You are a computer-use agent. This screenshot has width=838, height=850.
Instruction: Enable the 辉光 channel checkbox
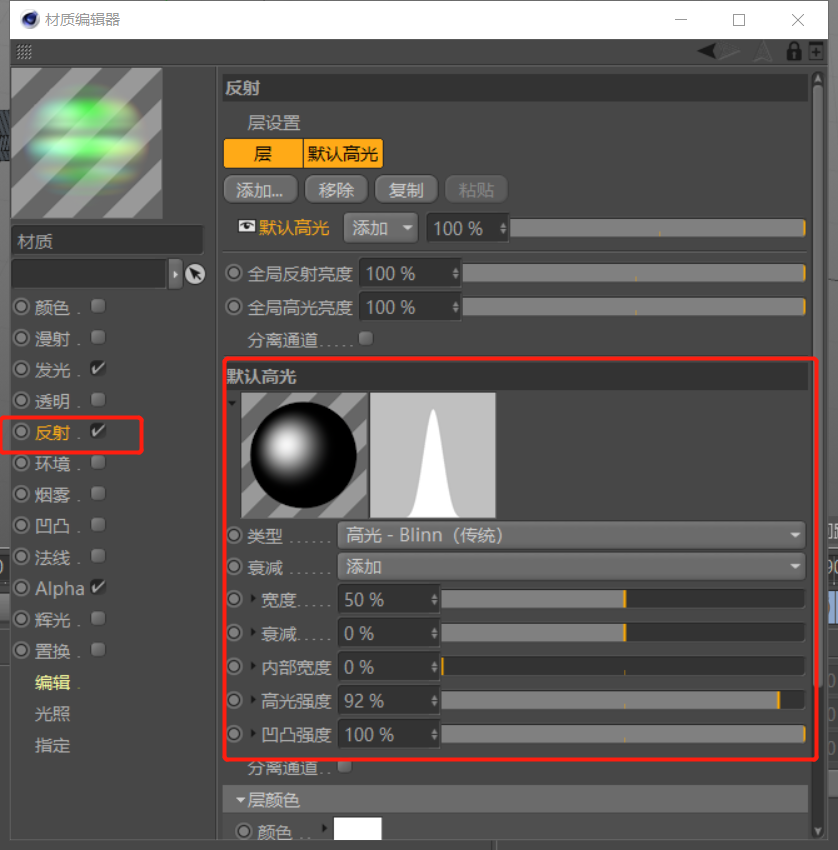[x=98, y=618]
